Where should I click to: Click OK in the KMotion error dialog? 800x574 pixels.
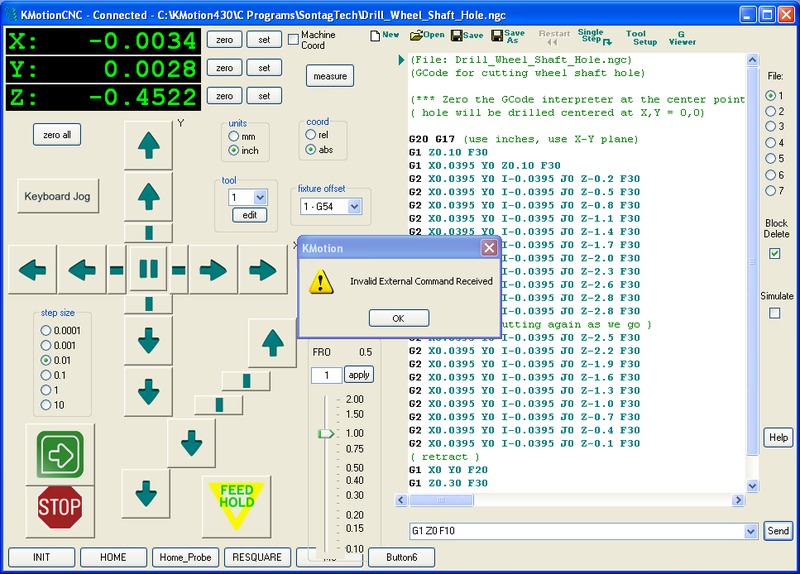pos(398,318)
